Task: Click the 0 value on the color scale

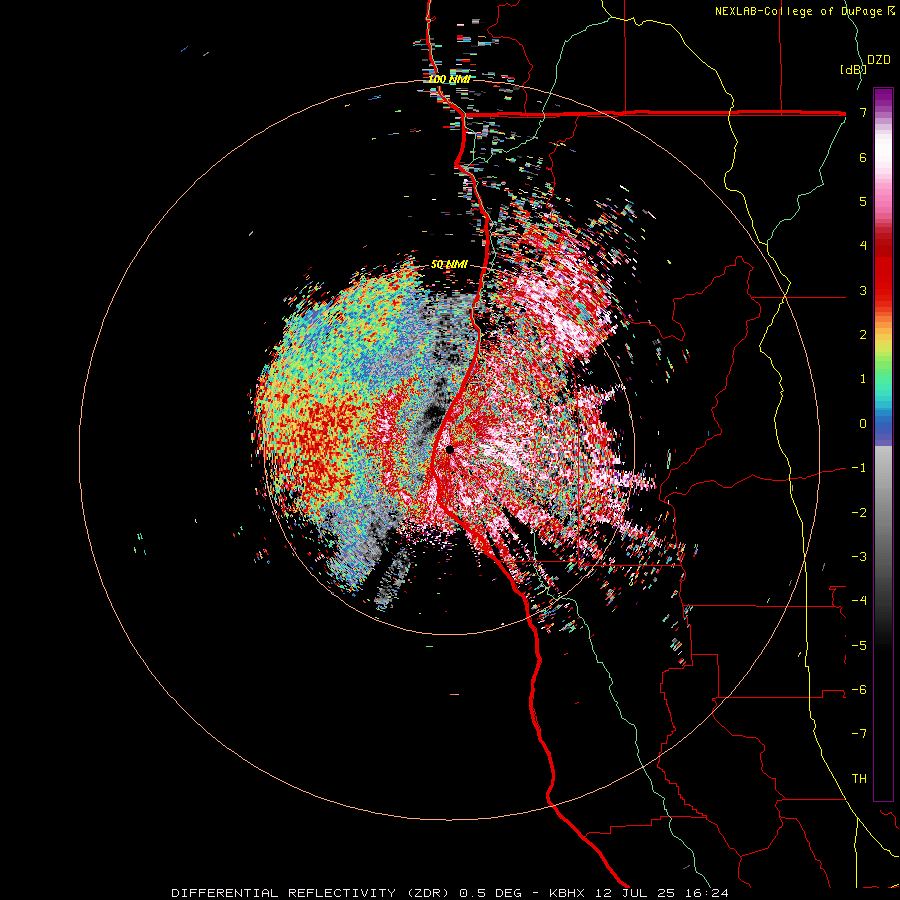Action: click(x=863, y=424)
